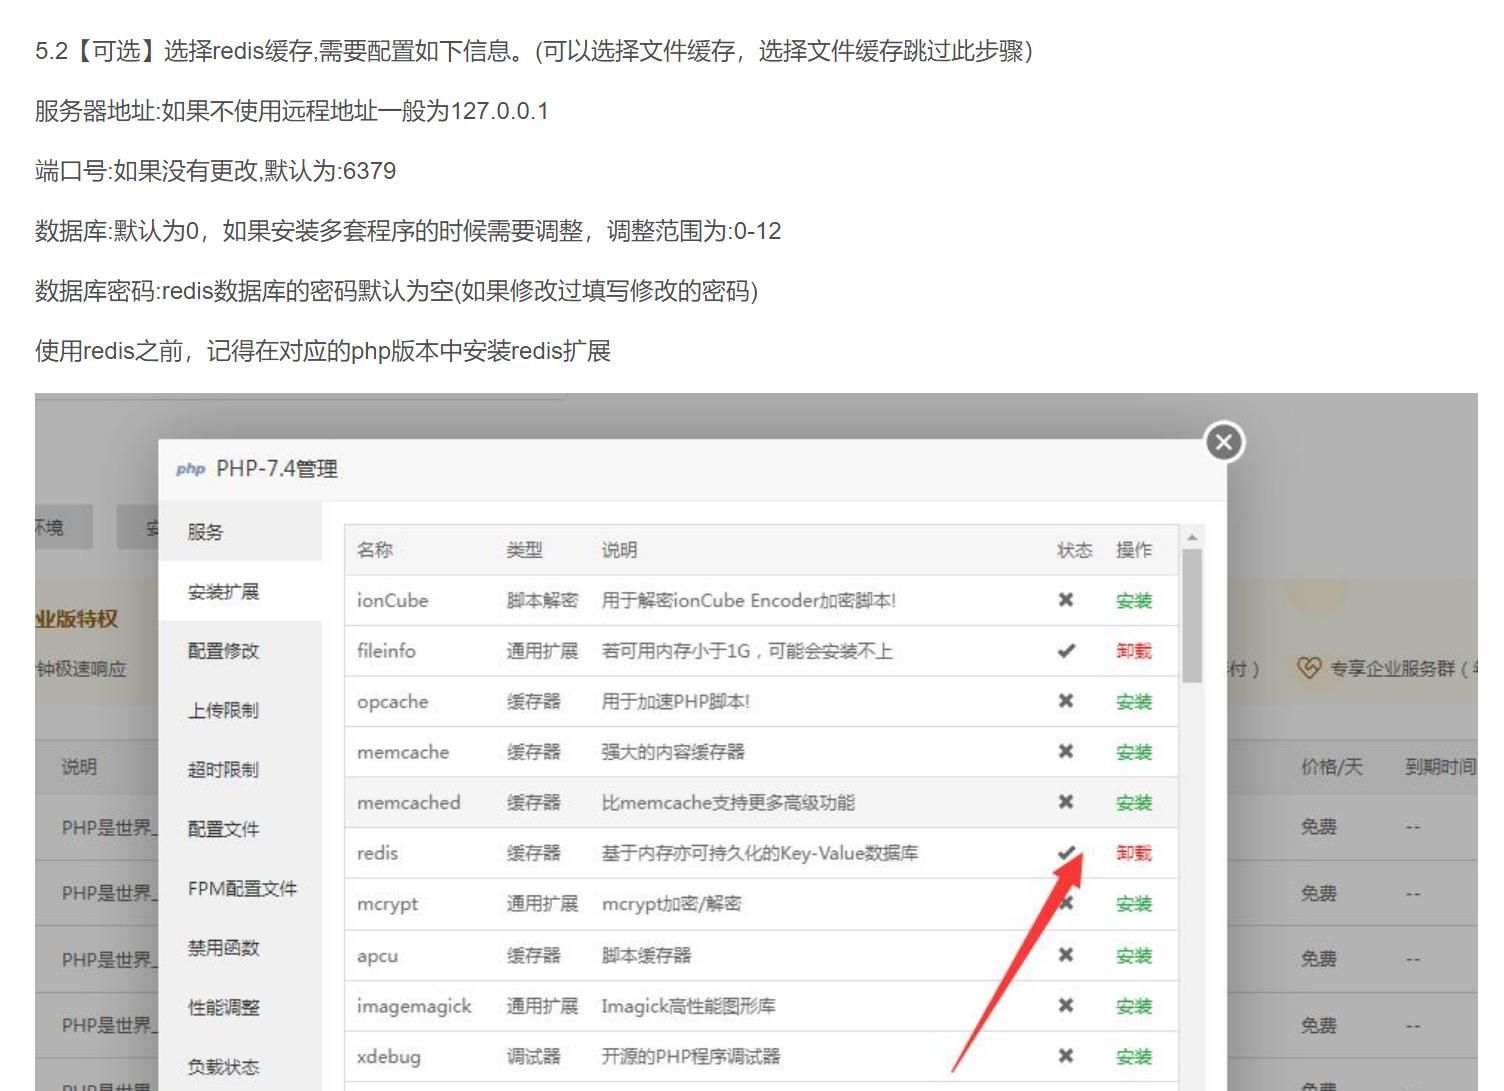Uninstall the redis extension
The image size is (1504, 1091).
coord(1134,853)
